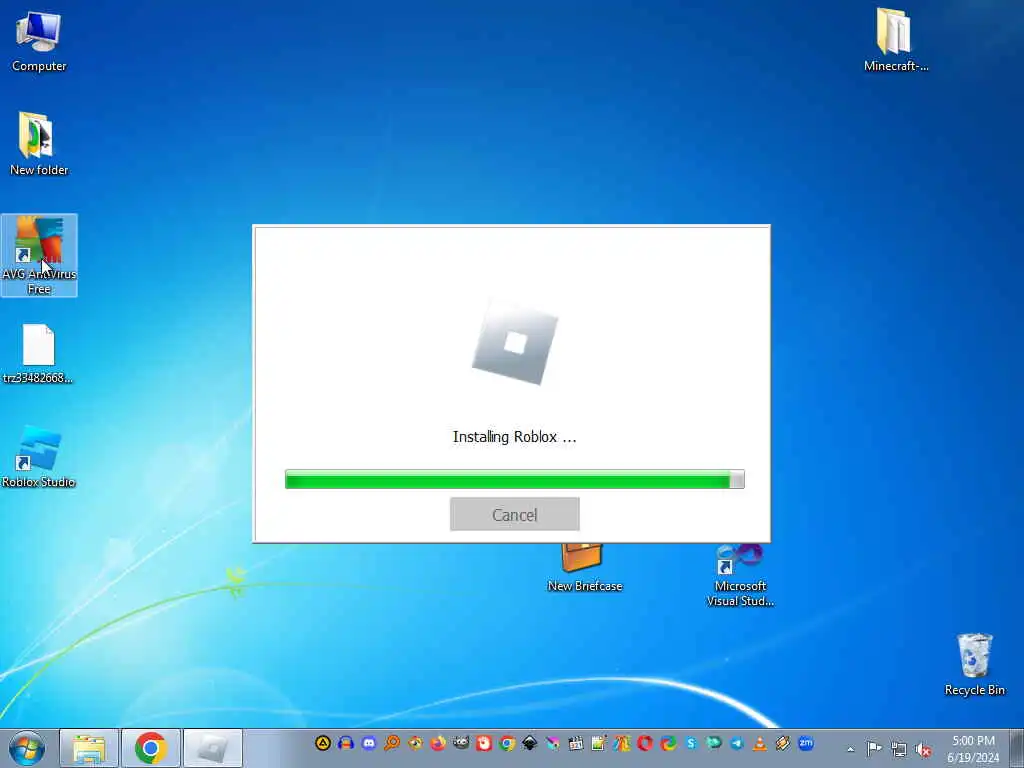Open the orange magnifier search icon
This screenshot has height=768, width=1024.
392,743
